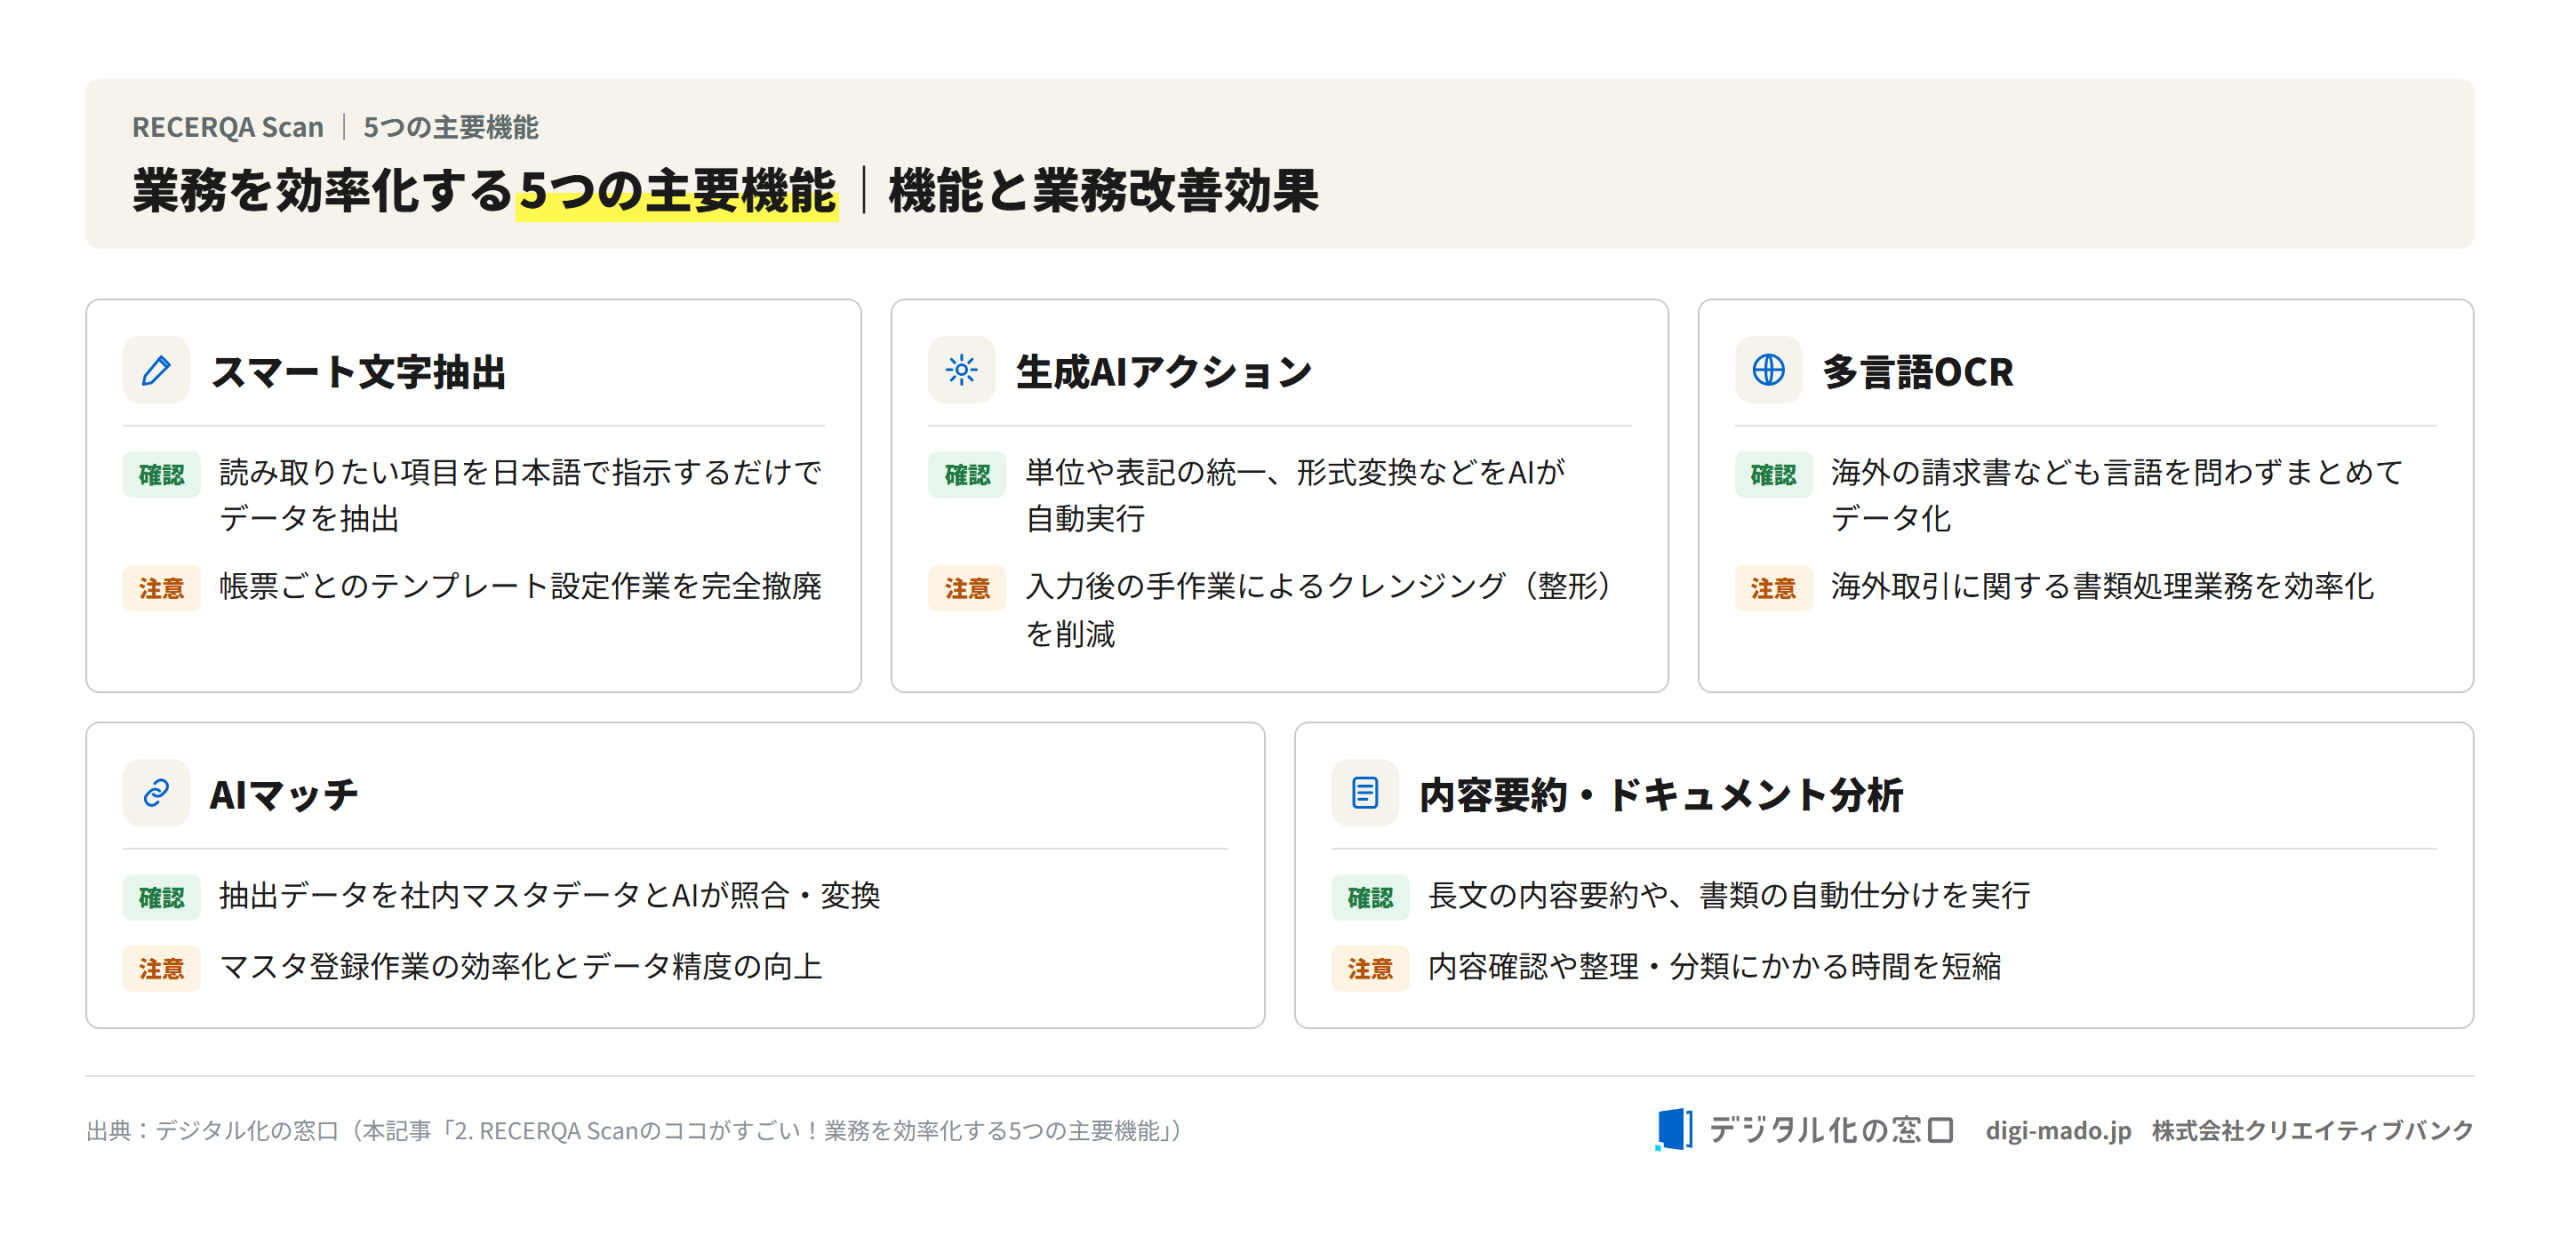The width and height of the screenshot is (2560, 1237).
Task: Click text 海外取引に関する書類処理業務を効率化
Action: tap(2102, 585)
